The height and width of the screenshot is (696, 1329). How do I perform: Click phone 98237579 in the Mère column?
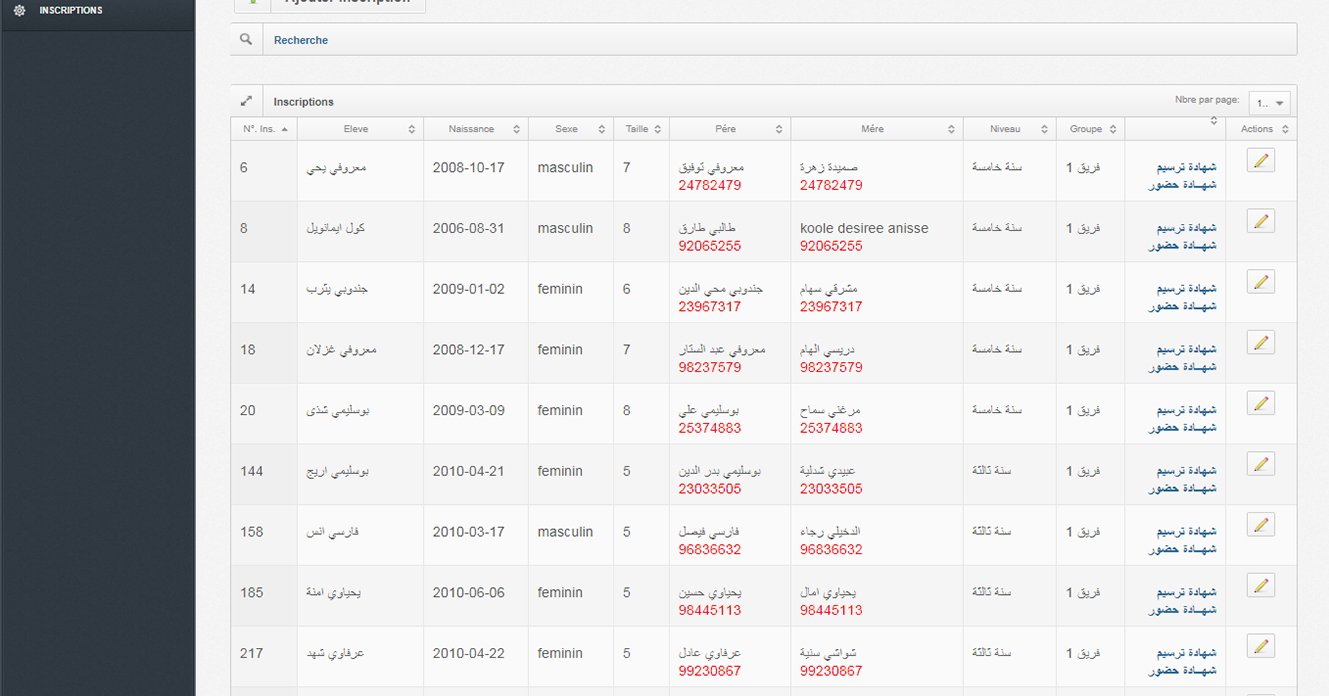[831, 367]
